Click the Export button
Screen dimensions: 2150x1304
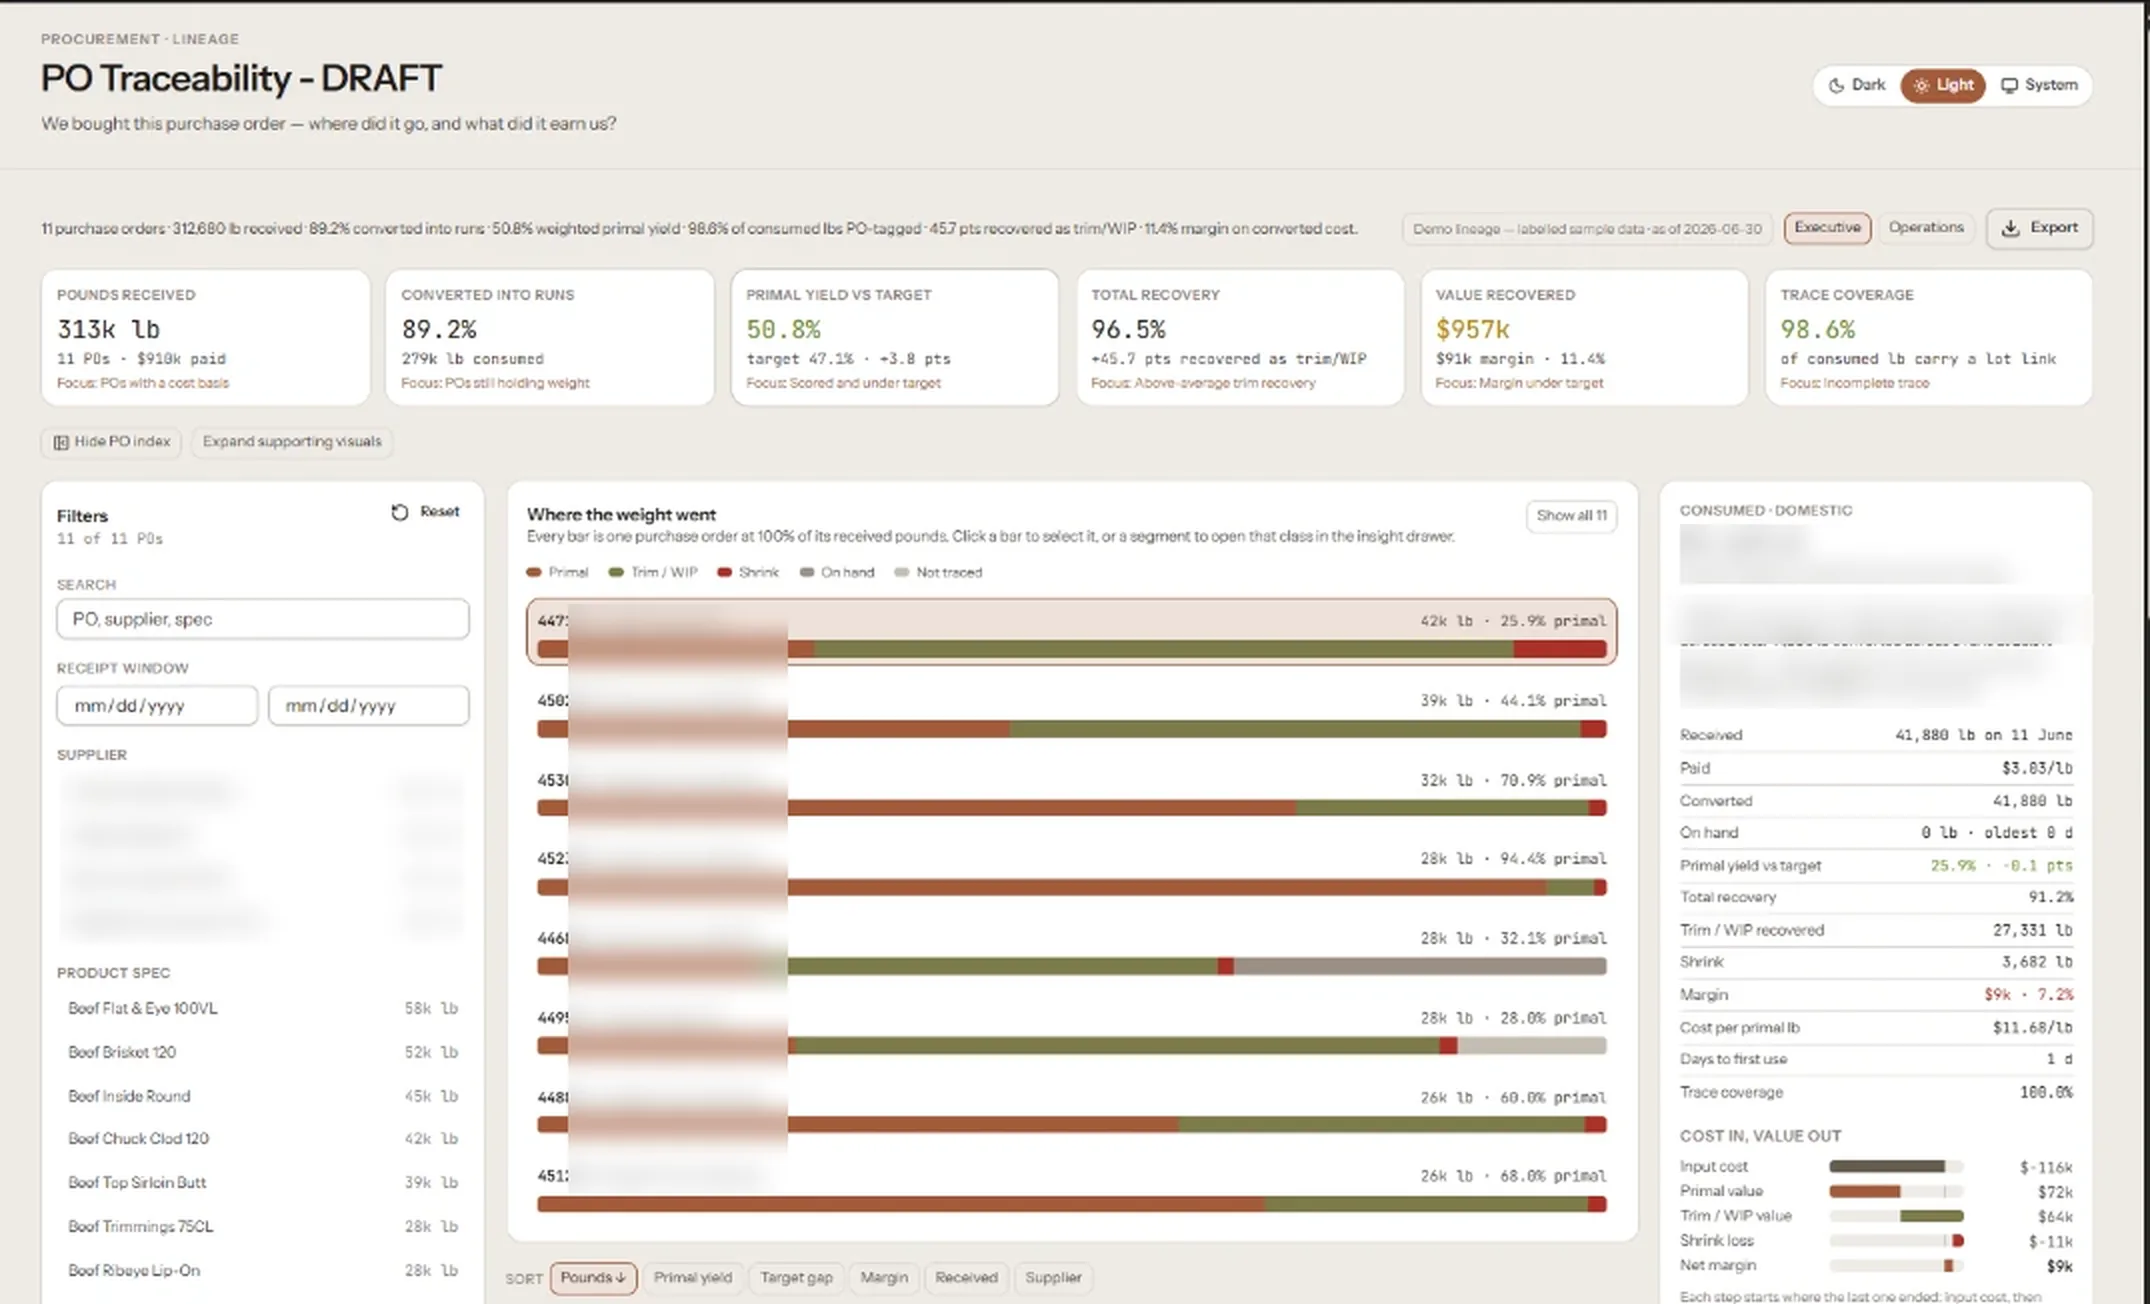point(2039,228)
